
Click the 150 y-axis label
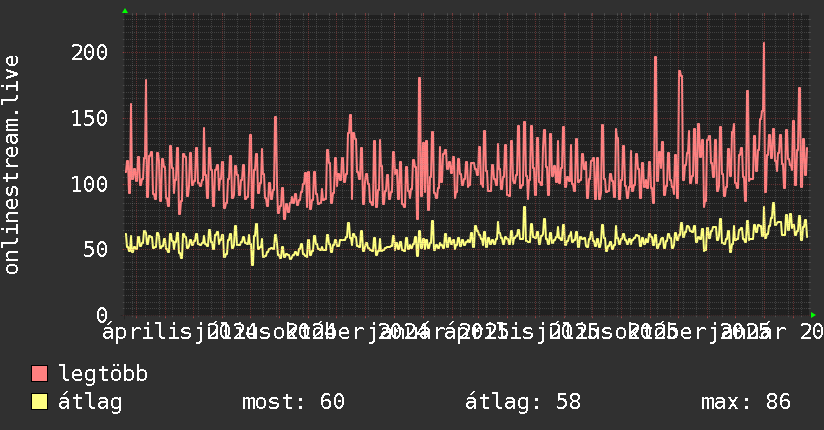[x=90, y=118]
